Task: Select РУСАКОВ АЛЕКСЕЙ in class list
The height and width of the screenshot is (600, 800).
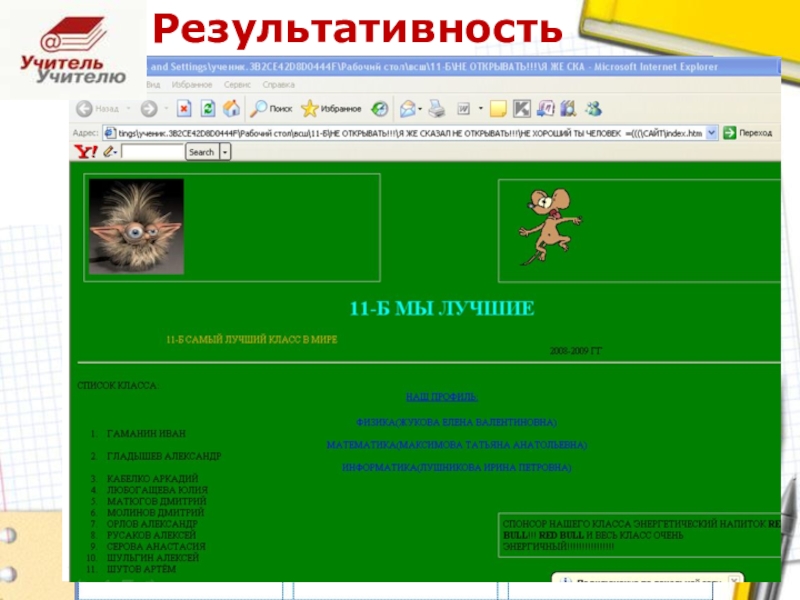Action: click(152, 535)
